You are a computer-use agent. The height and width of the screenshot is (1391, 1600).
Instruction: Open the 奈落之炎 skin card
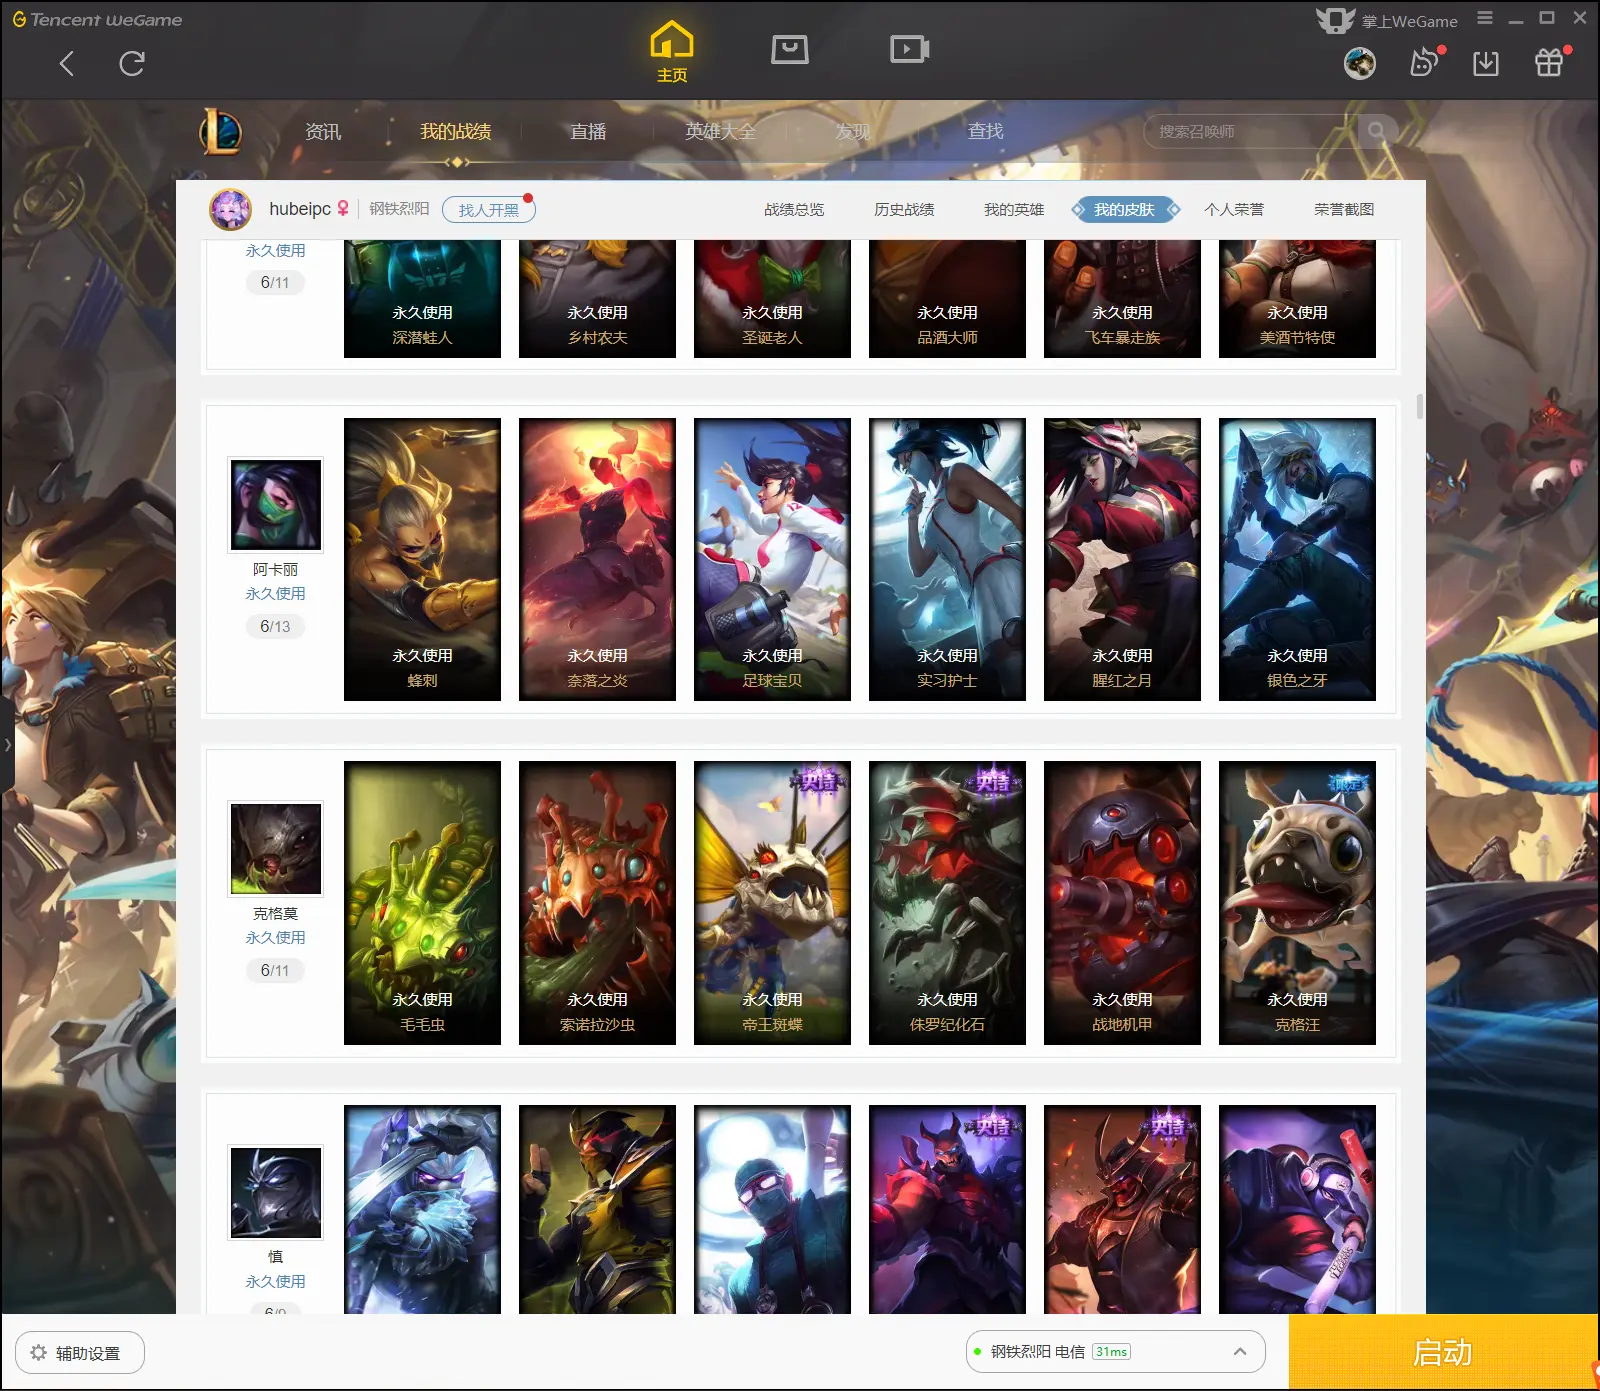point(597,559)
